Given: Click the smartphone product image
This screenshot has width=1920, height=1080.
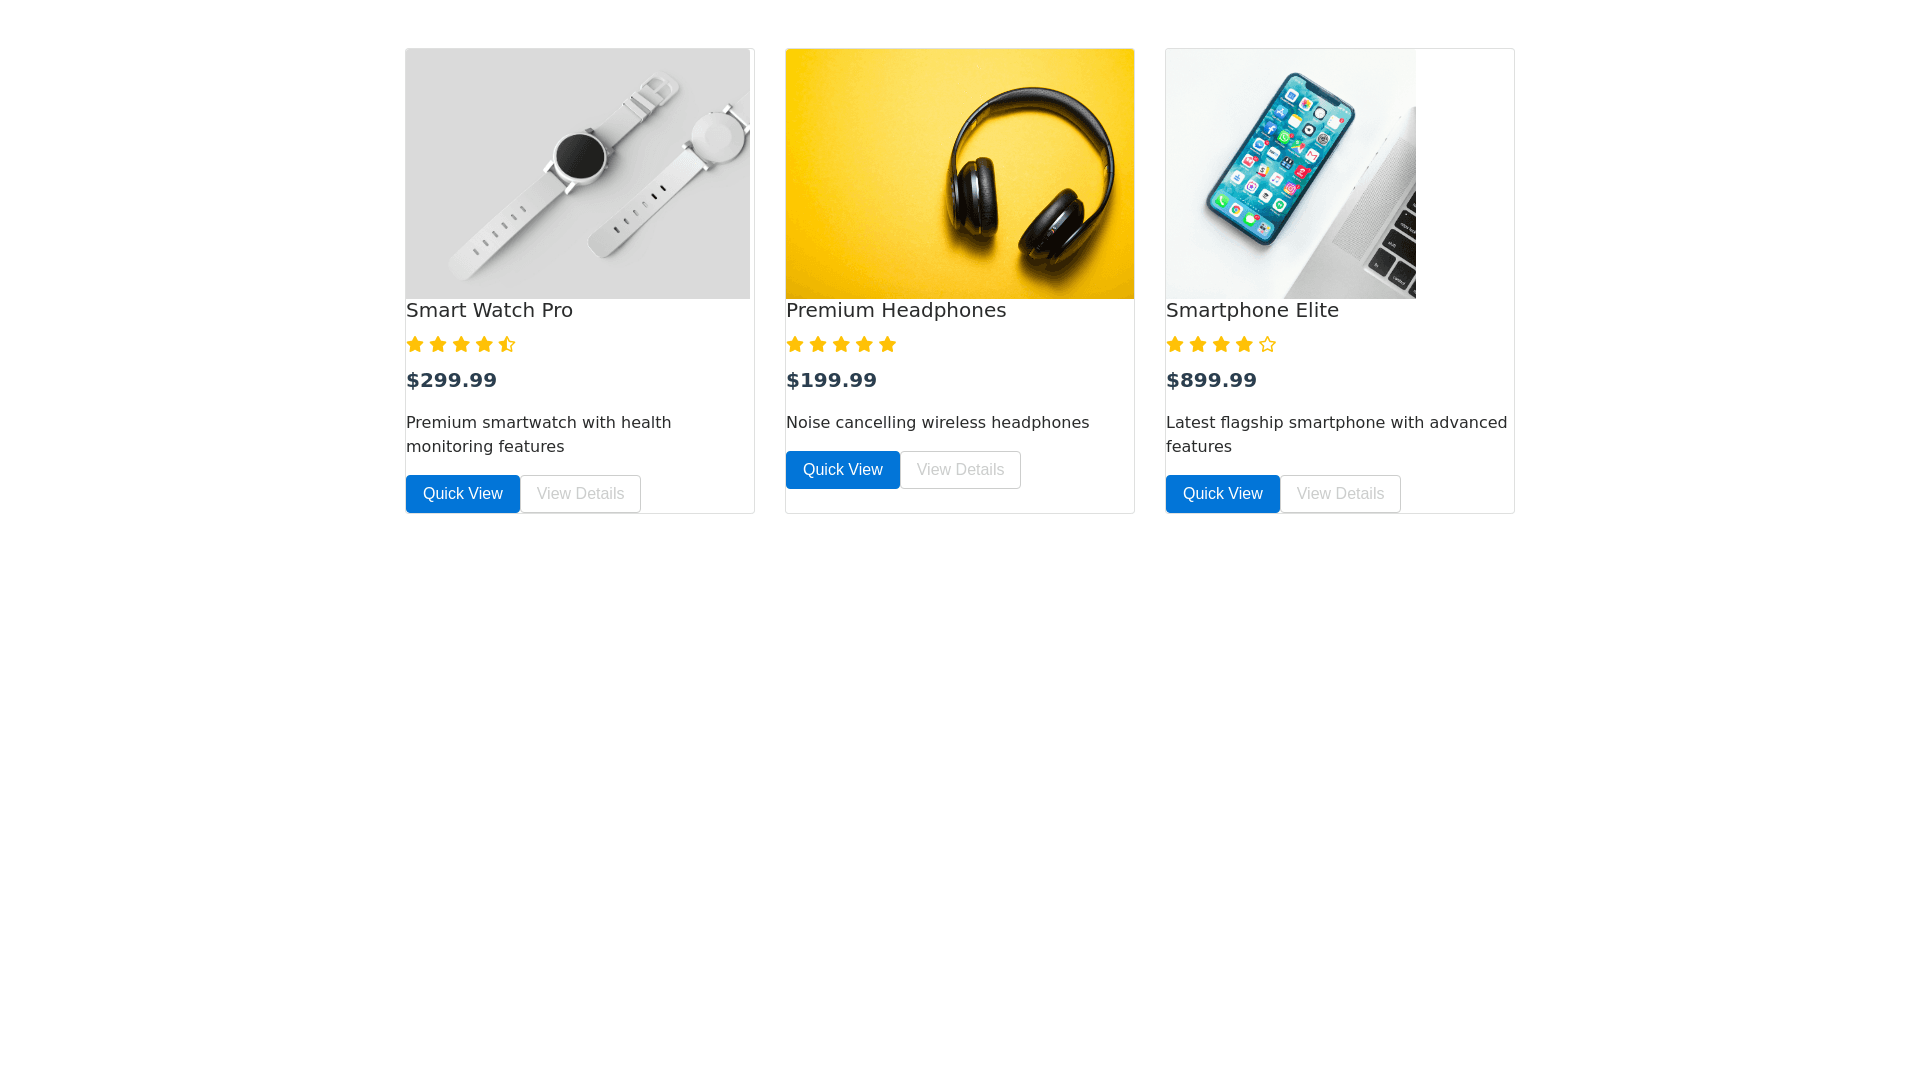Looking at the screenshot, I should (1291, 174).
